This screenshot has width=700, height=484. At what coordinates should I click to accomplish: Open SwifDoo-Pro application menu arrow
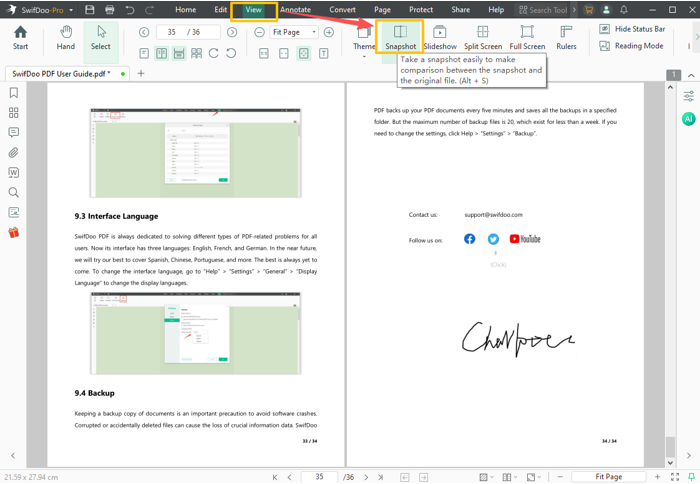pos(71,10)
